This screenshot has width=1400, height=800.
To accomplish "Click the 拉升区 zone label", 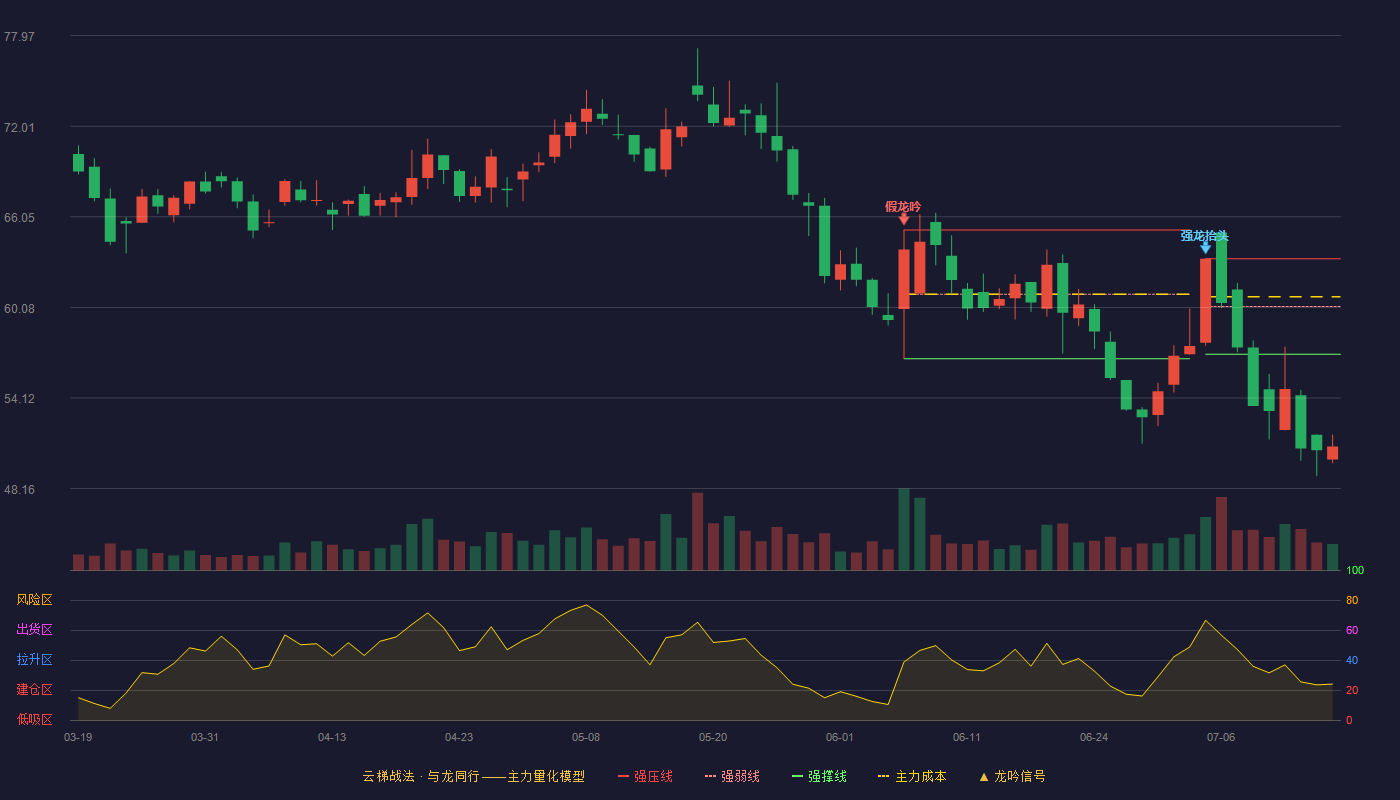I will pyautogui.click(x=34, y=660).
